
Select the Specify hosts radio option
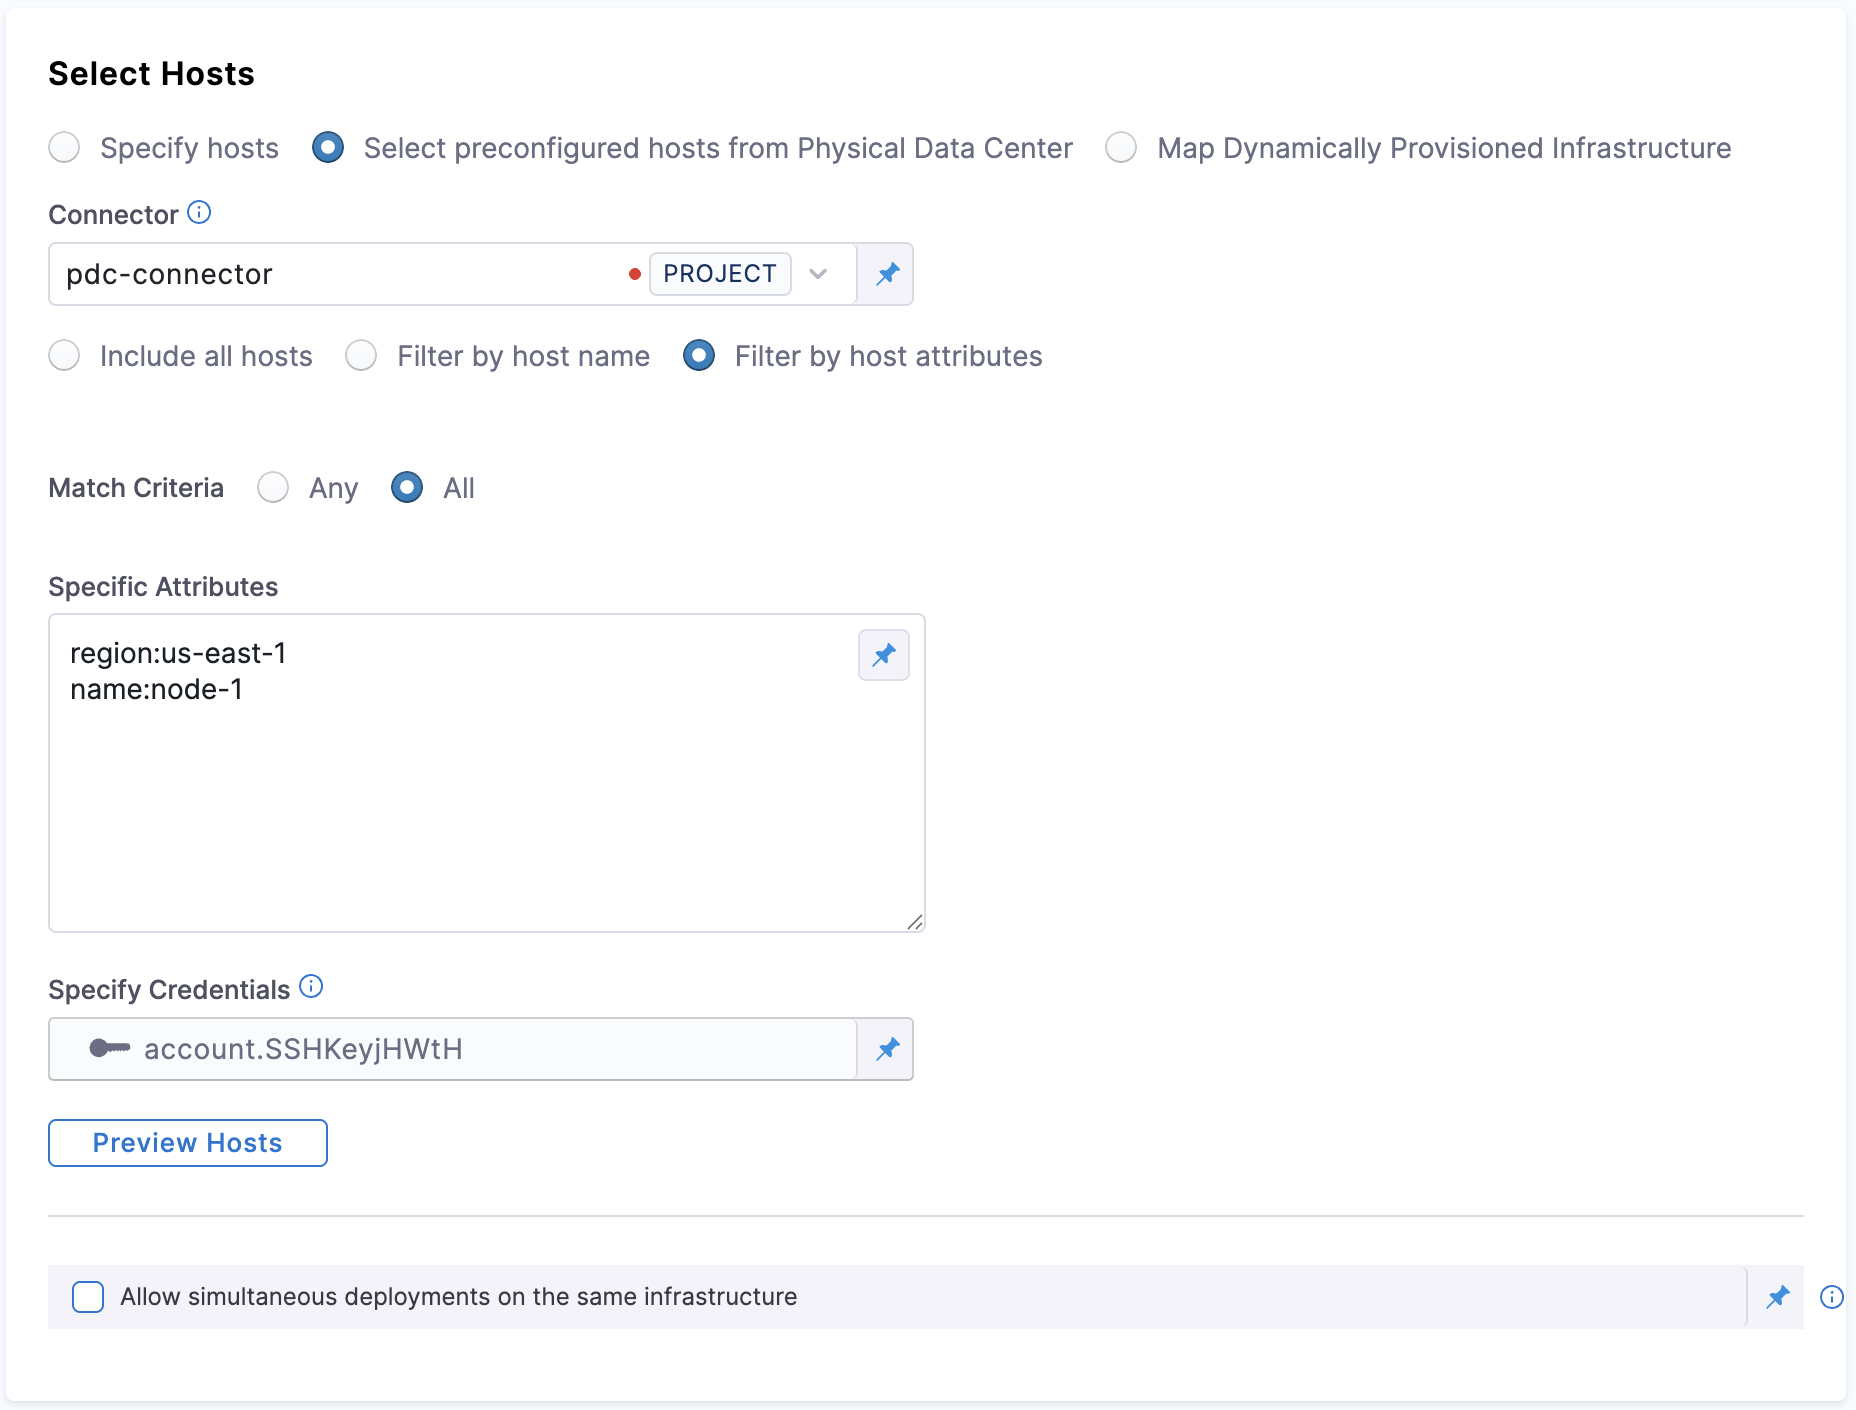tap(65, 148)
